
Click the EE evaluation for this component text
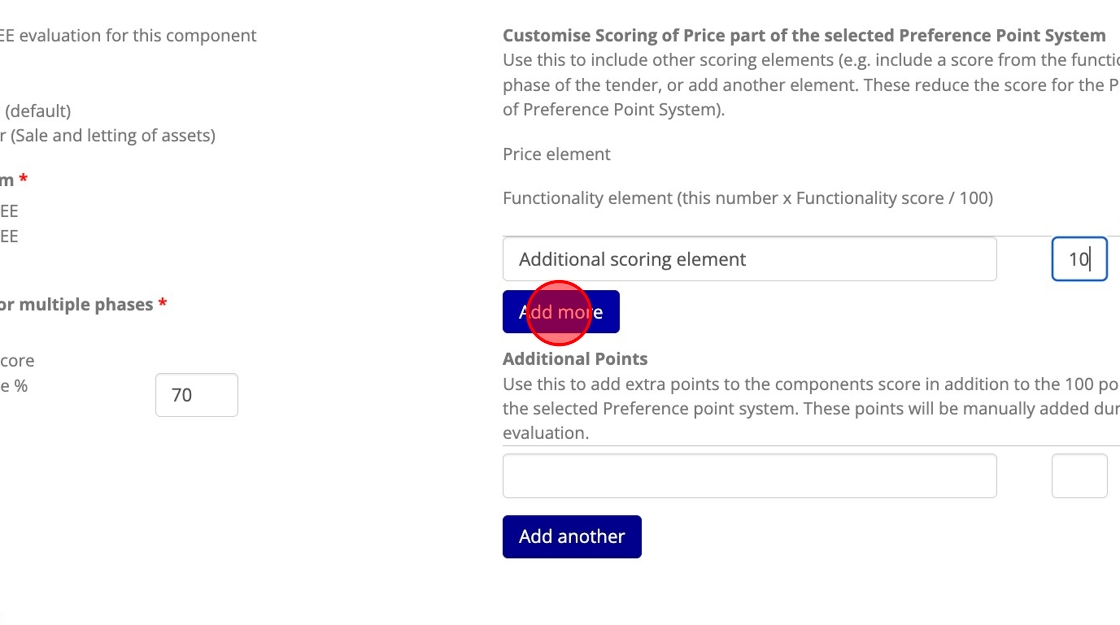[129, 35]
